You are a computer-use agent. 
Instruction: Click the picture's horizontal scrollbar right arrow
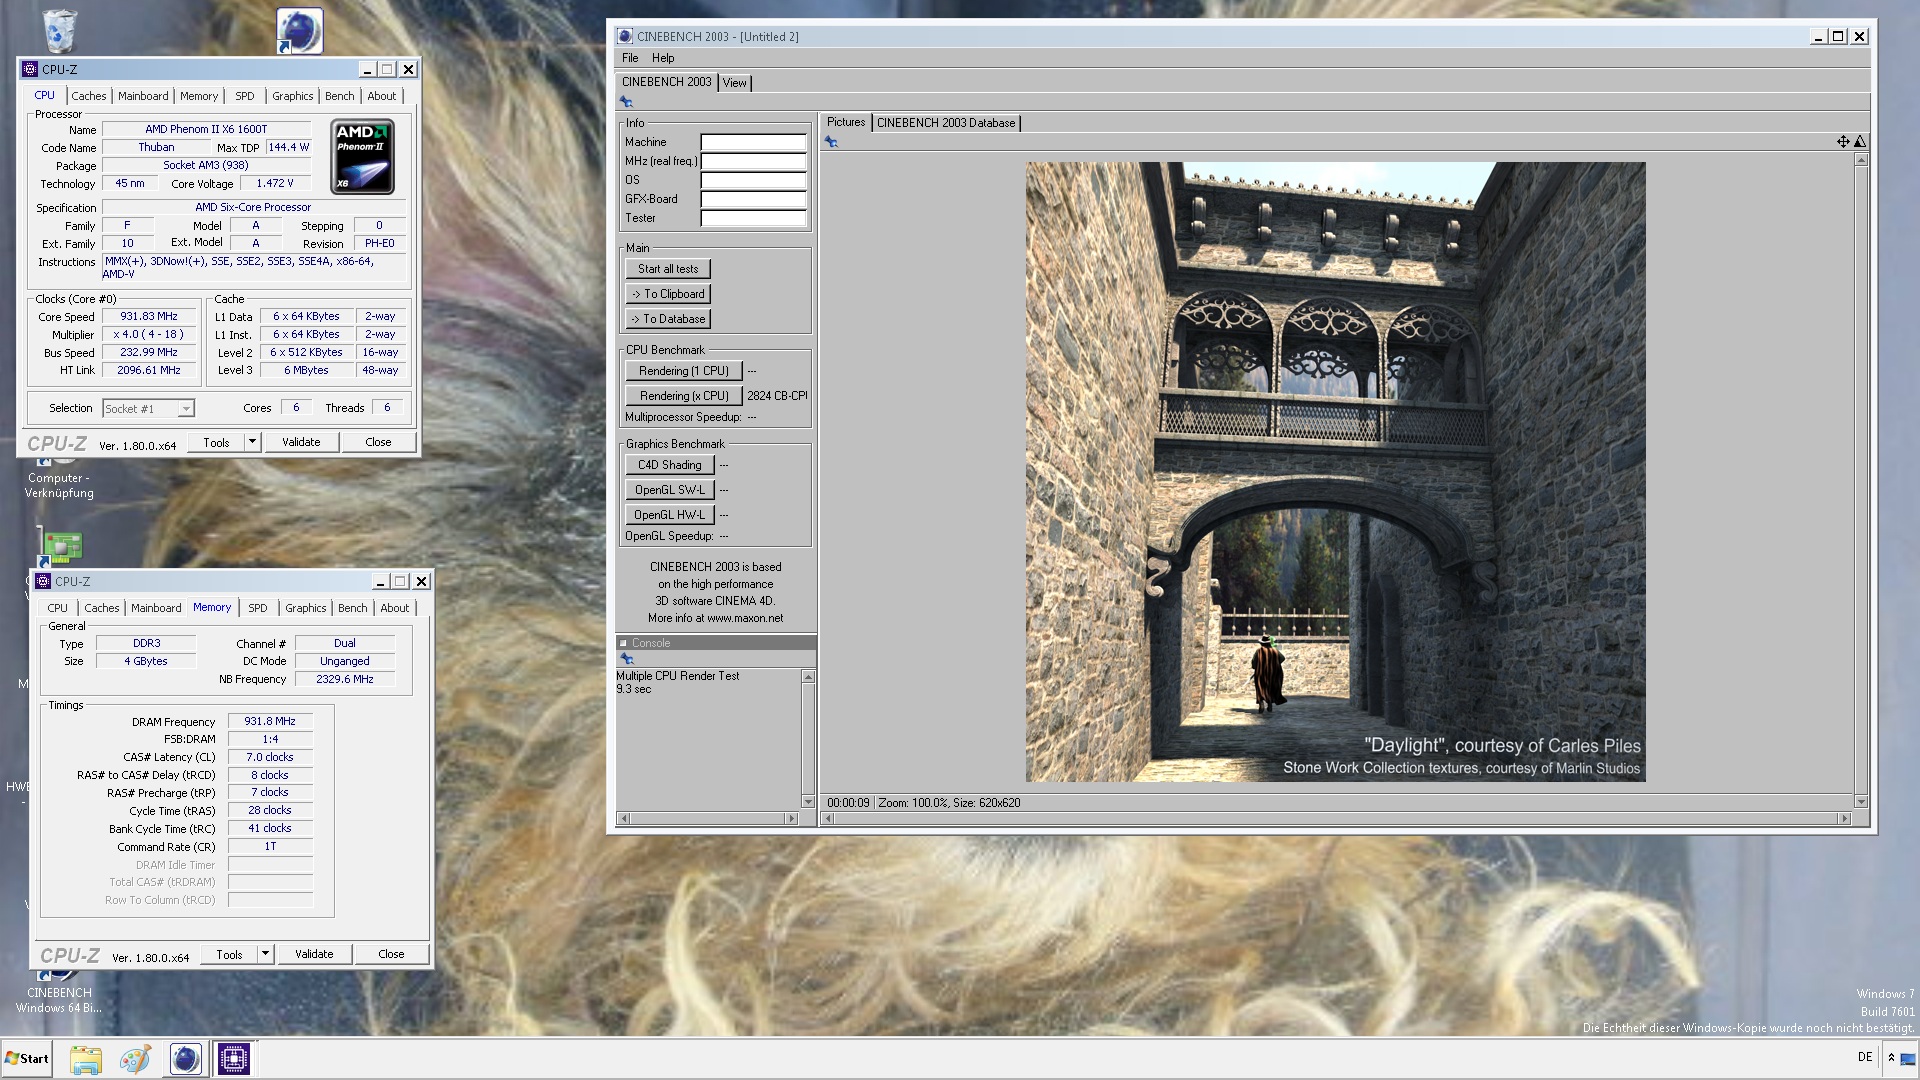[1845, 818]
